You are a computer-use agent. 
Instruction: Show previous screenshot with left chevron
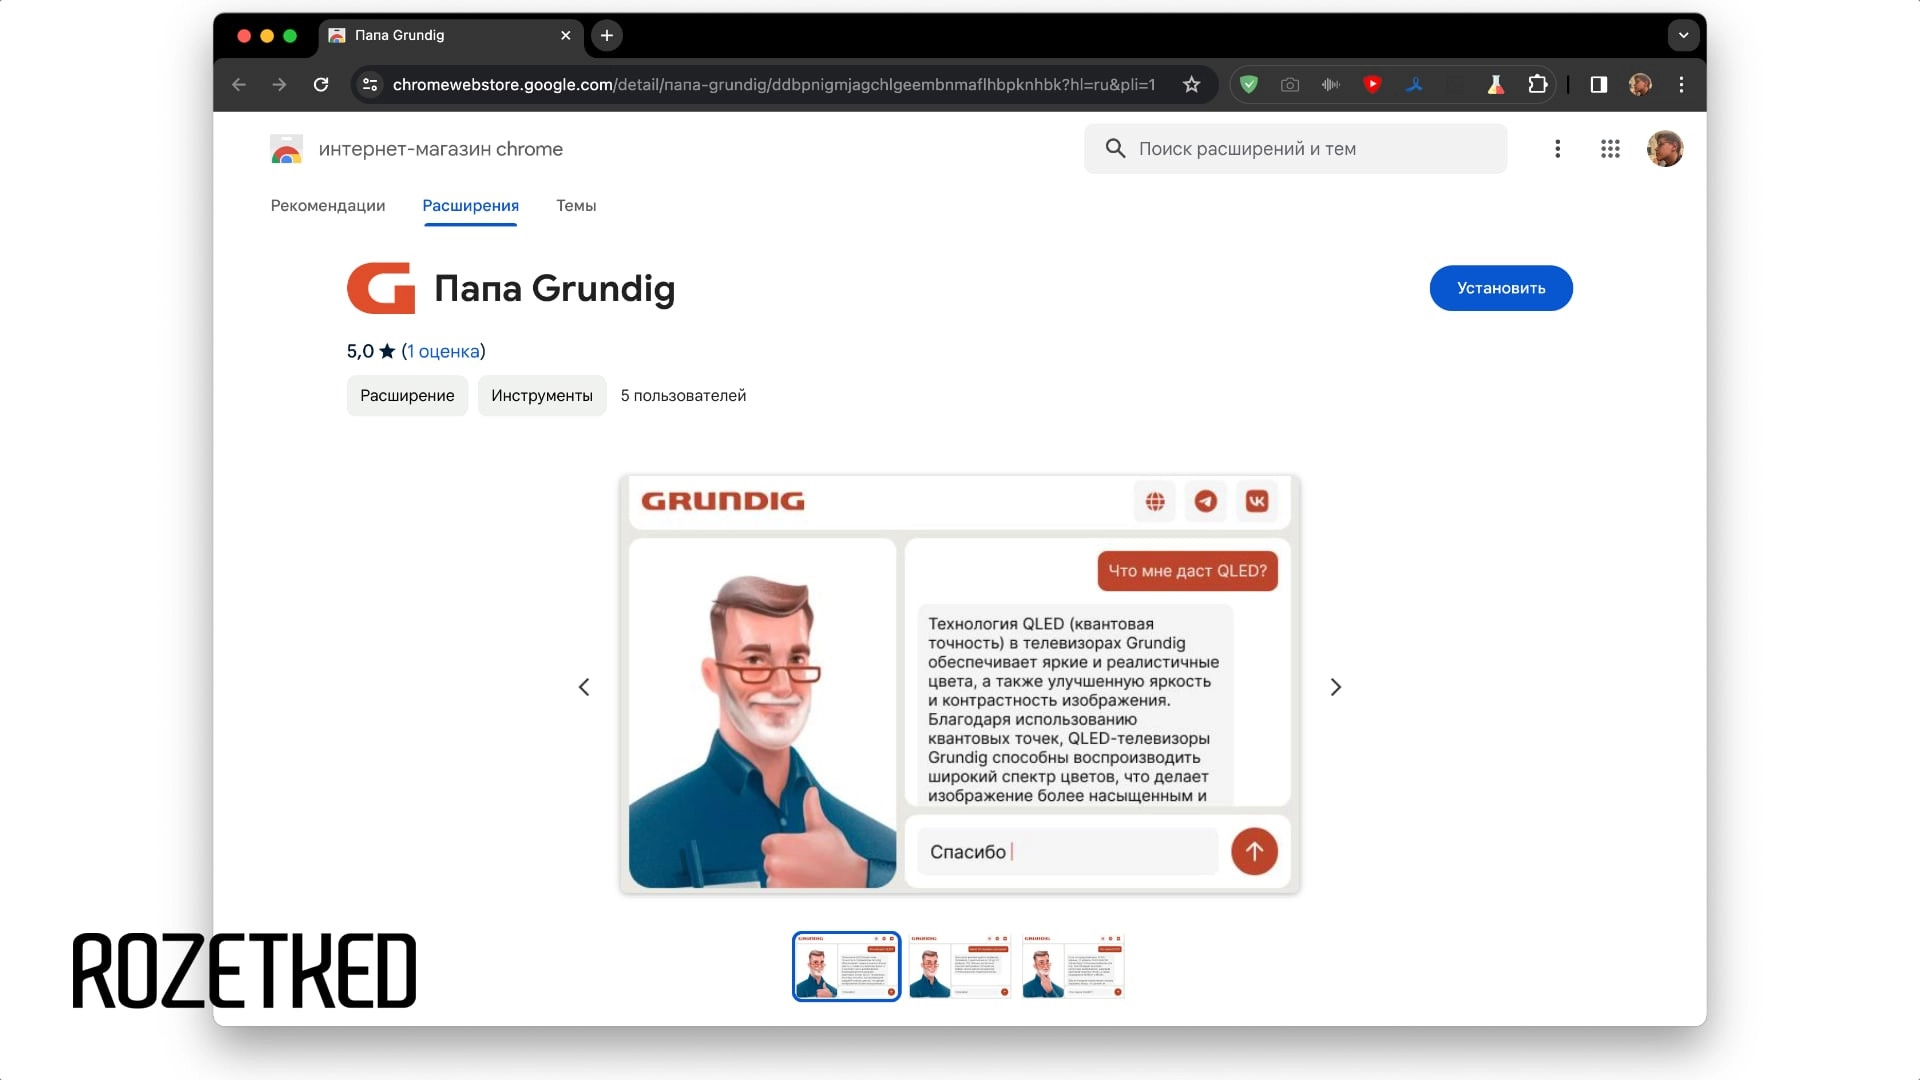pyautogui.click(x=584, y=687)
